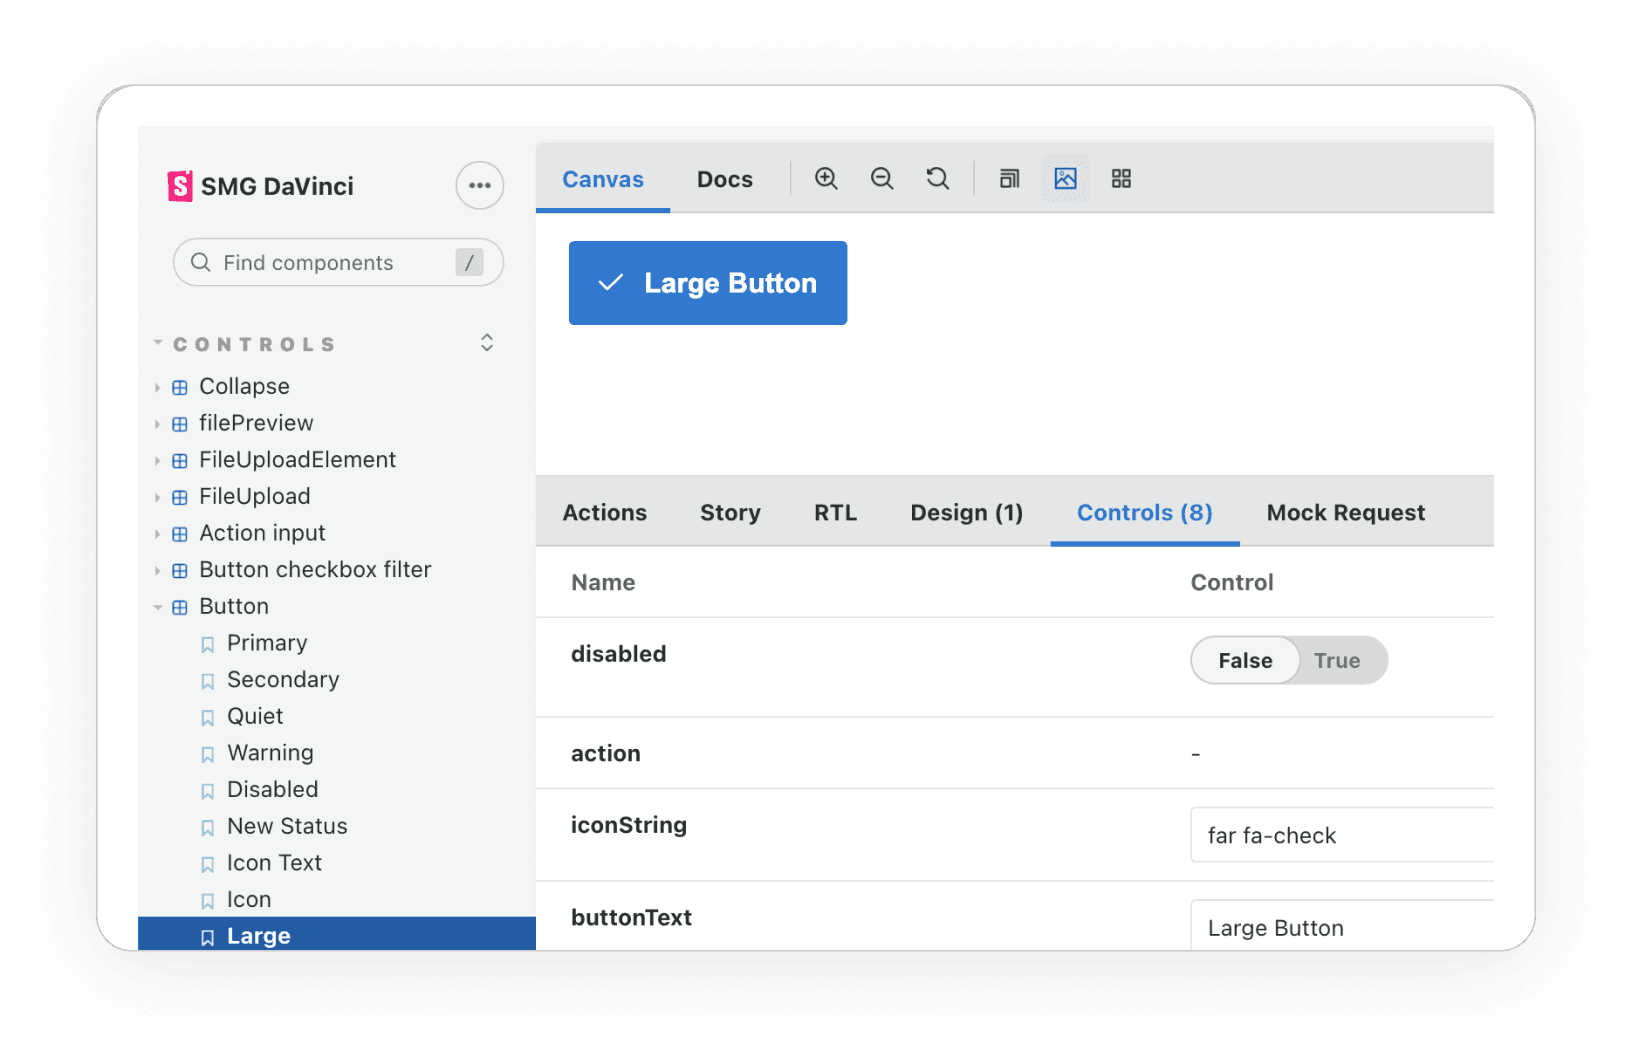Click the buttonText input field
The height and width of the screenshot is (1060, 1632).
(x=1340, y=927)
